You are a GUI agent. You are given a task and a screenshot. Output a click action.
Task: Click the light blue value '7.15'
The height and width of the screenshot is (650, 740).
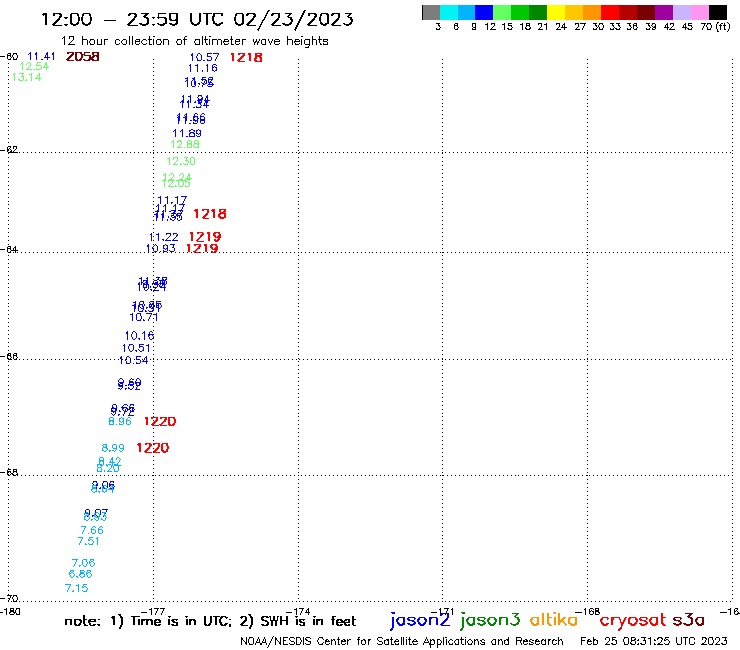76,588
